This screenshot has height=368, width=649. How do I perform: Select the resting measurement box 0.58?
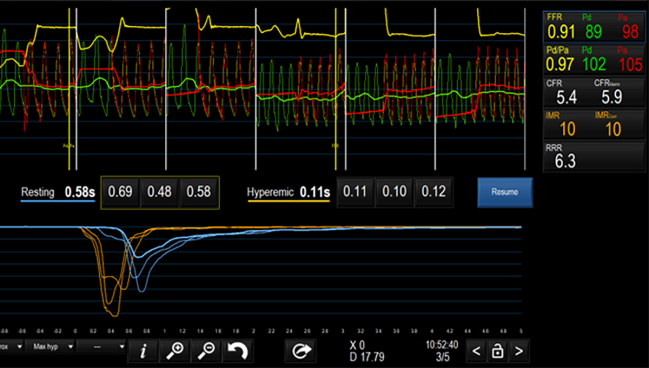pos(199,192)
